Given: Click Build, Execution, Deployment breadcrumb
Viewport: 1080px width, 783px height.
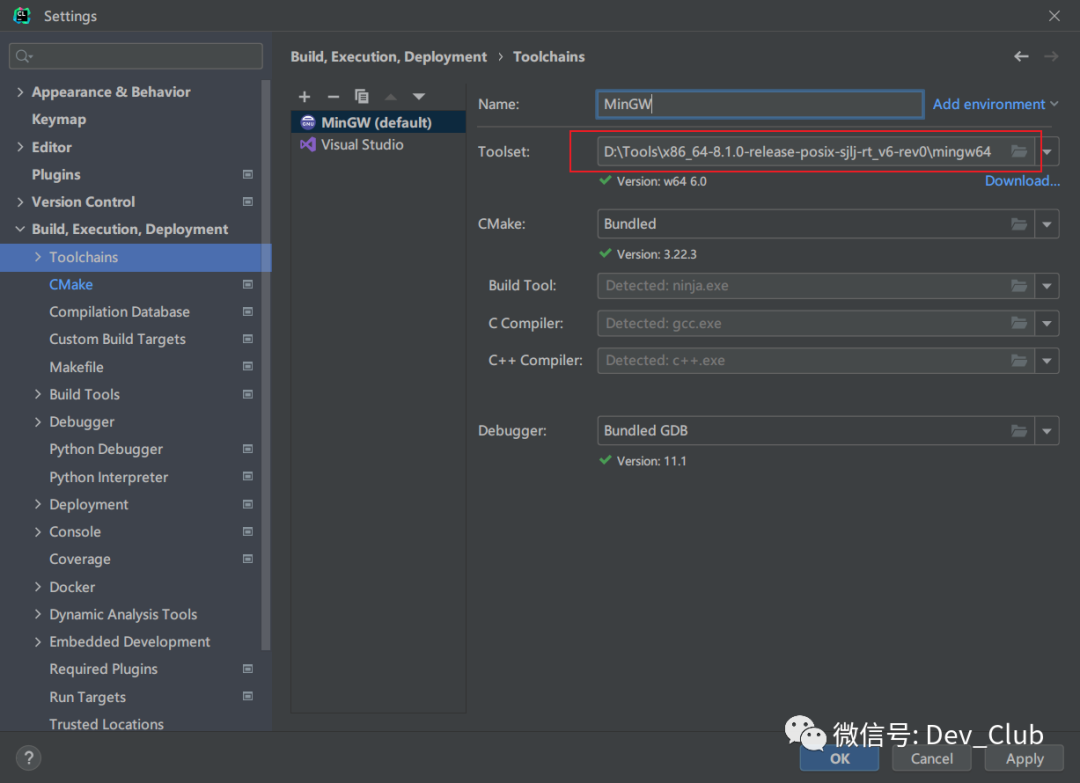Looking at the screenshot, I should [x=388, y=56].
